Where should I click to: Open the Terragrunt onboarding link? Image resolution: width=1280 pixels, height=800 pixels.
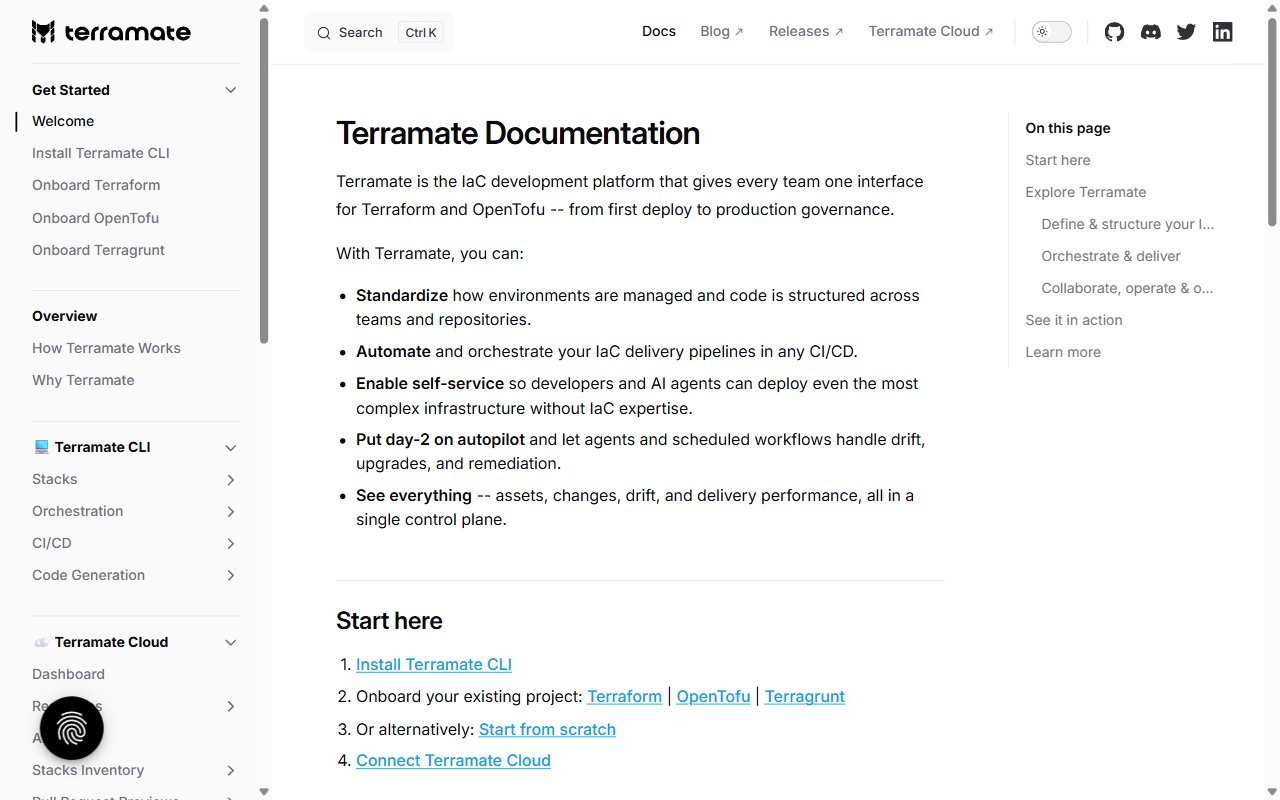[x=805, y=696]
